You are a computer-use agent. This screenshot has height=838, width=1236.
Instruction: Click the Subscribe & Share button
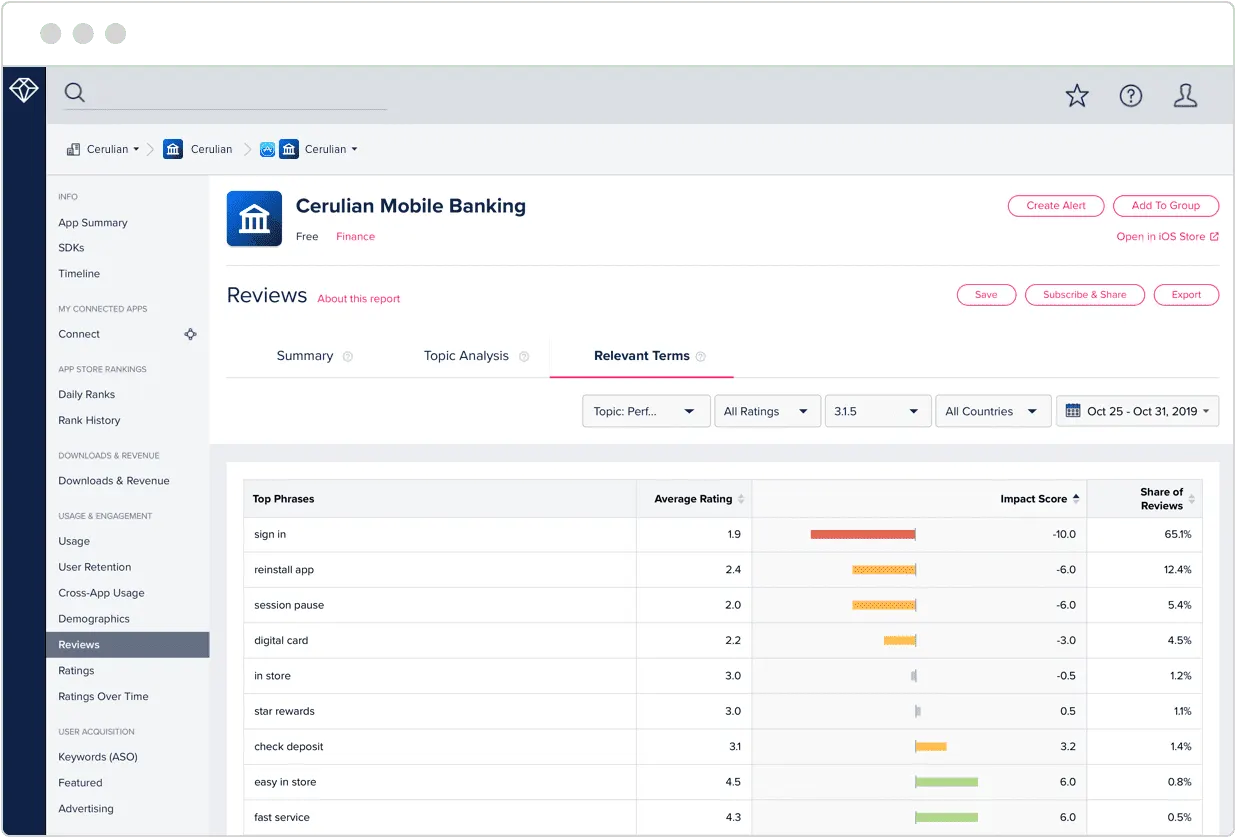click(1085, 295)
